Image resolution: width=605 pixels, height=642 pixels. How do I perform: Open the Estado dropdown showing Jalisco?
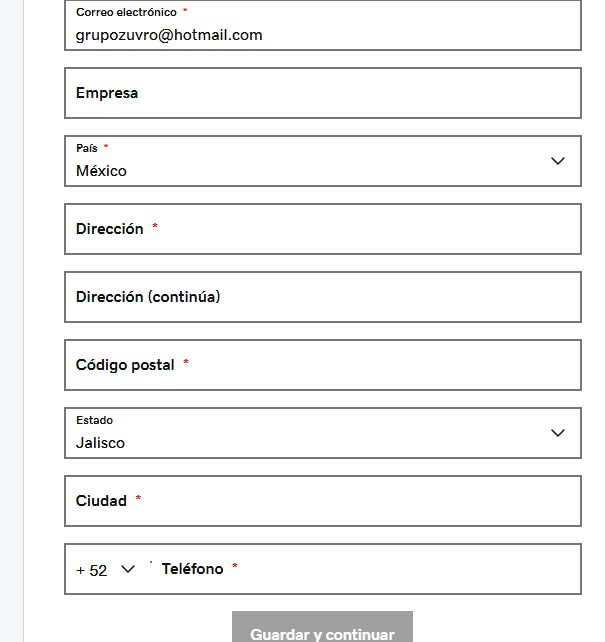pos(323,433)
